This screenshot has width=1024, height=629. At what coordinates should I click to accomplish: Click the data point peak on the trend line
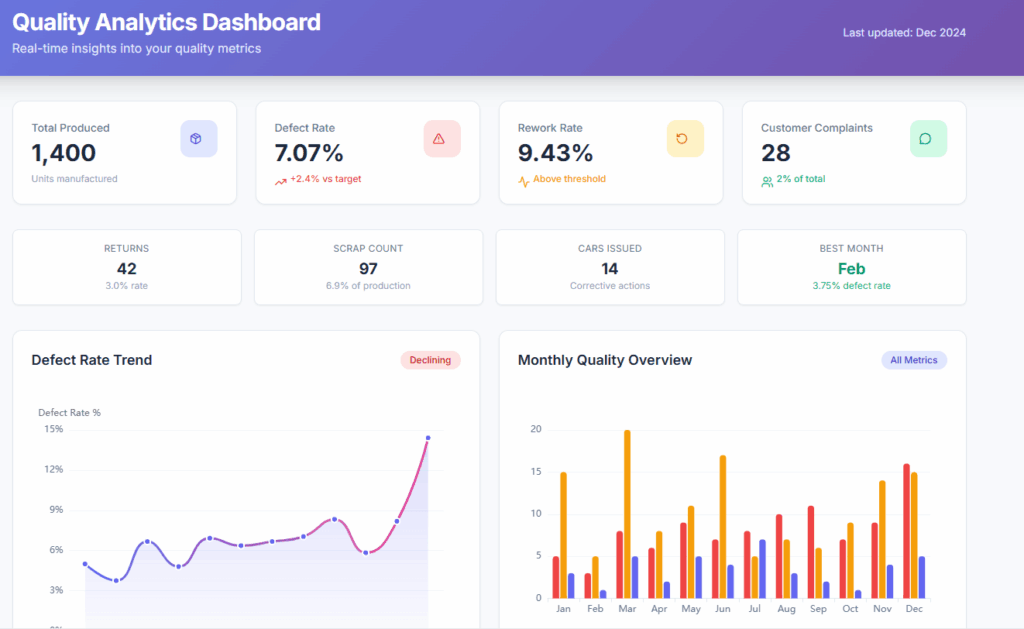[428, 437]
